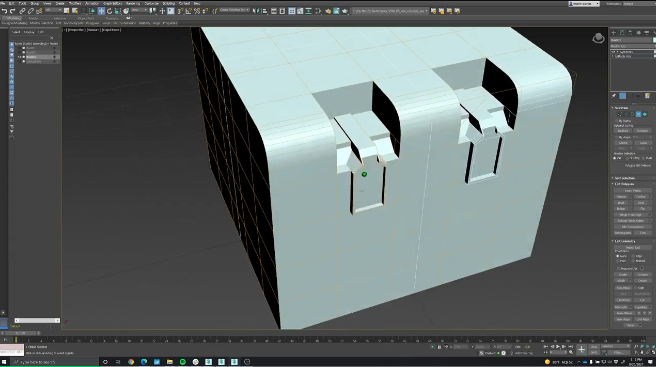Viewport: 656px width, 367px height.
Task: Click the Play Animation button
Action: tap(558, 346)
